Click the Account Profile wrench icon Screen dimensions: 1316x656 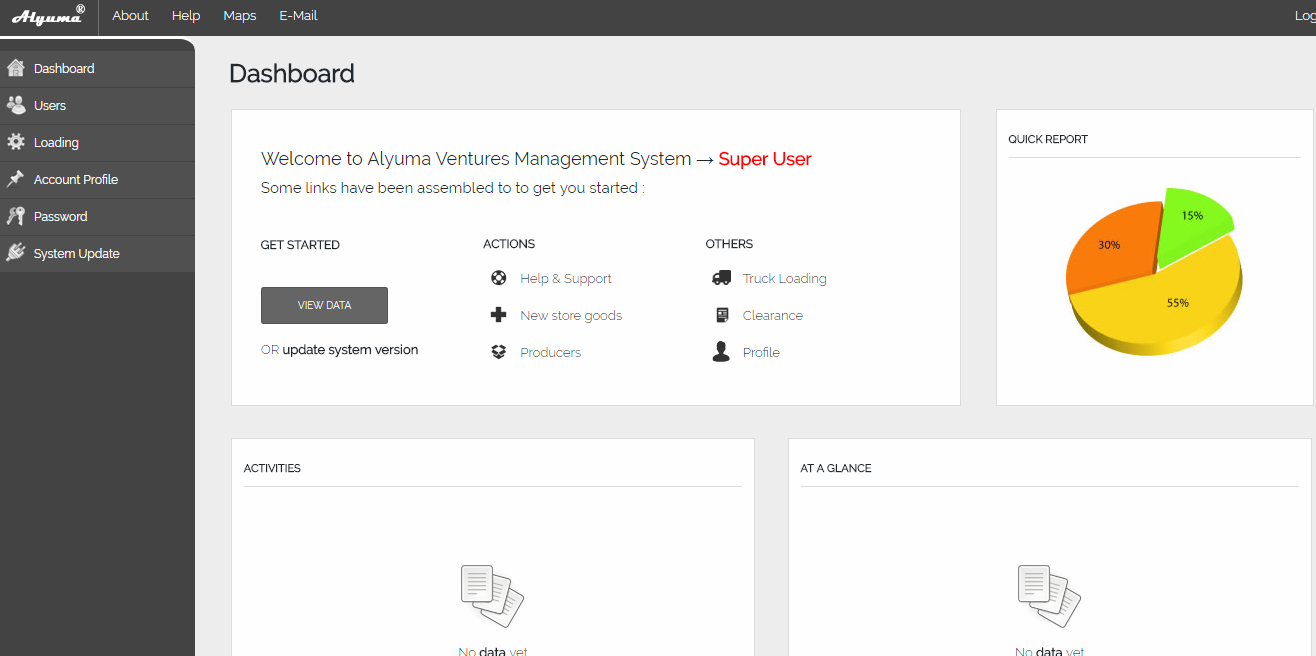(15, 179)
